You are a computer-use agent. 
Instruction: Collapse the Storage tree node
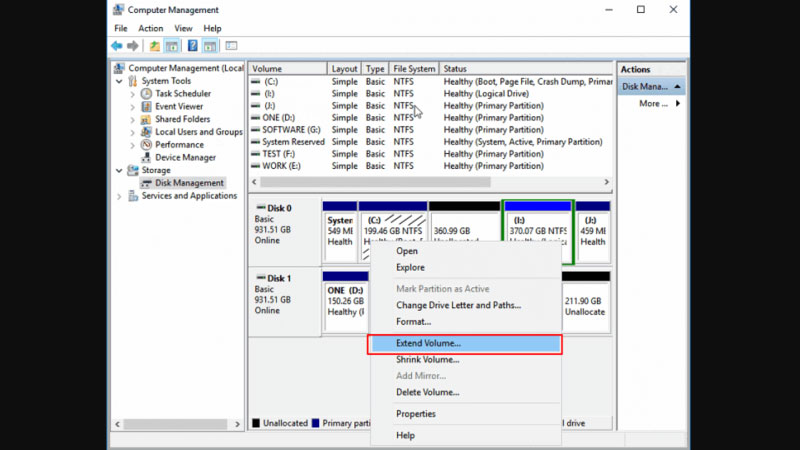(x=119, y=170)
